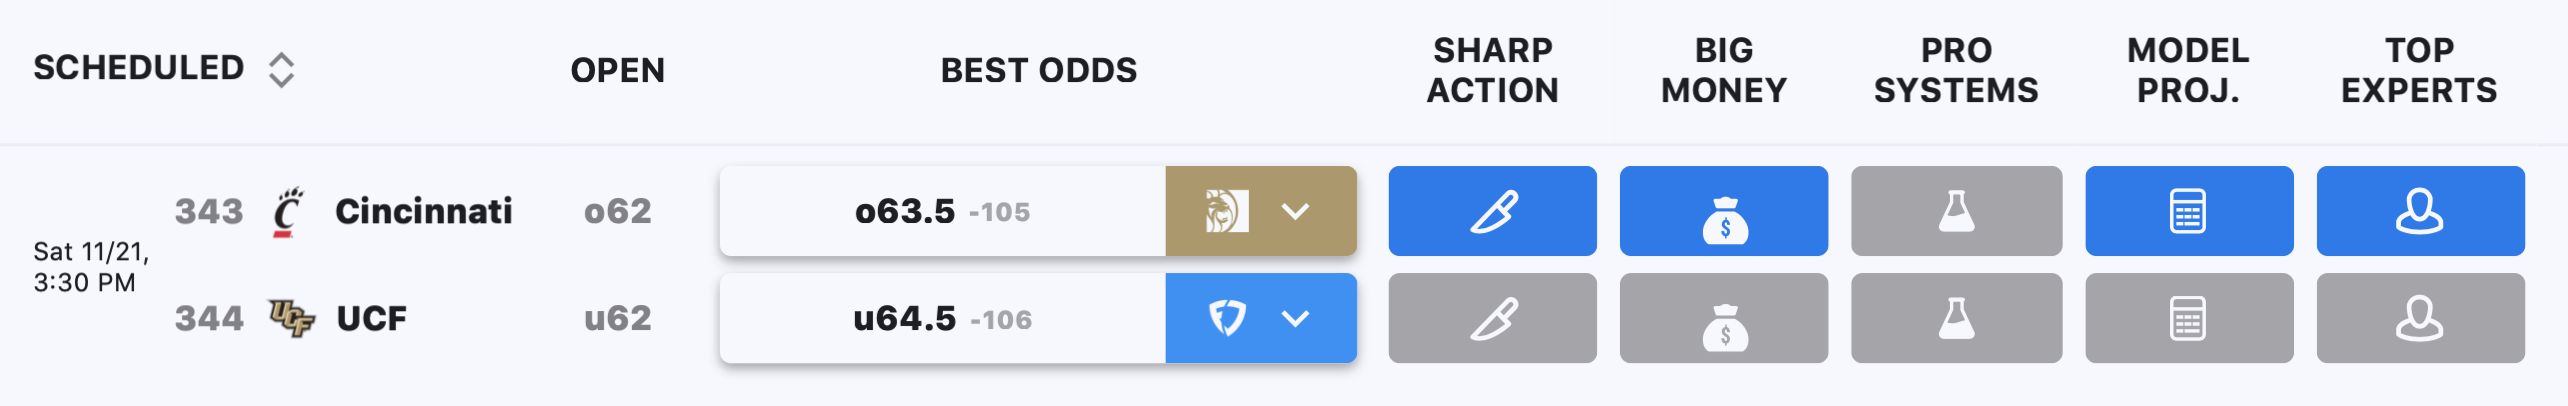Screen dimensions: 2568x406
Task: Click UCF Top Experts person icon
Action: [2420, 318]
